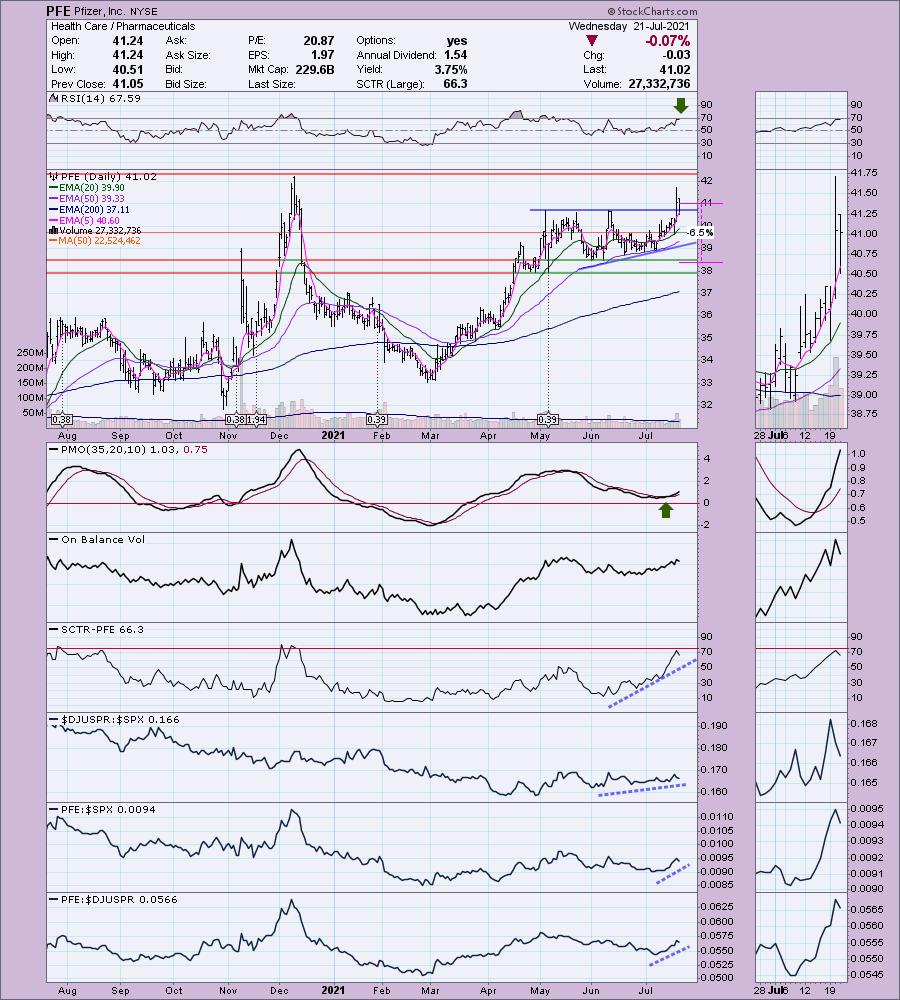Click the EPS value 1.97
The width and height of the screenshot is (900, 1000).
pyautogui.click(x=323, y=55)
